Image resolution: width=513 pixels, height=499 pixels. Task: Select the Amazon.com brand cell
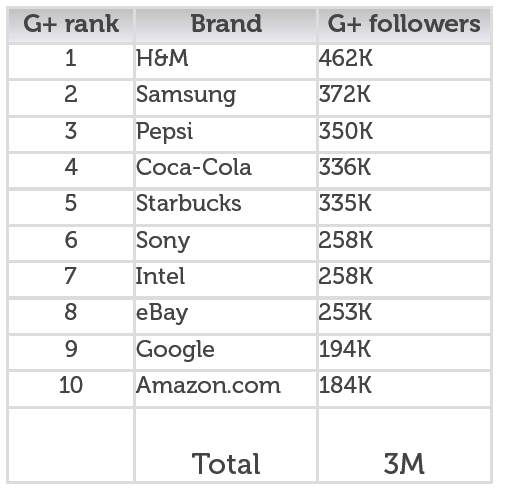(226, 389)
